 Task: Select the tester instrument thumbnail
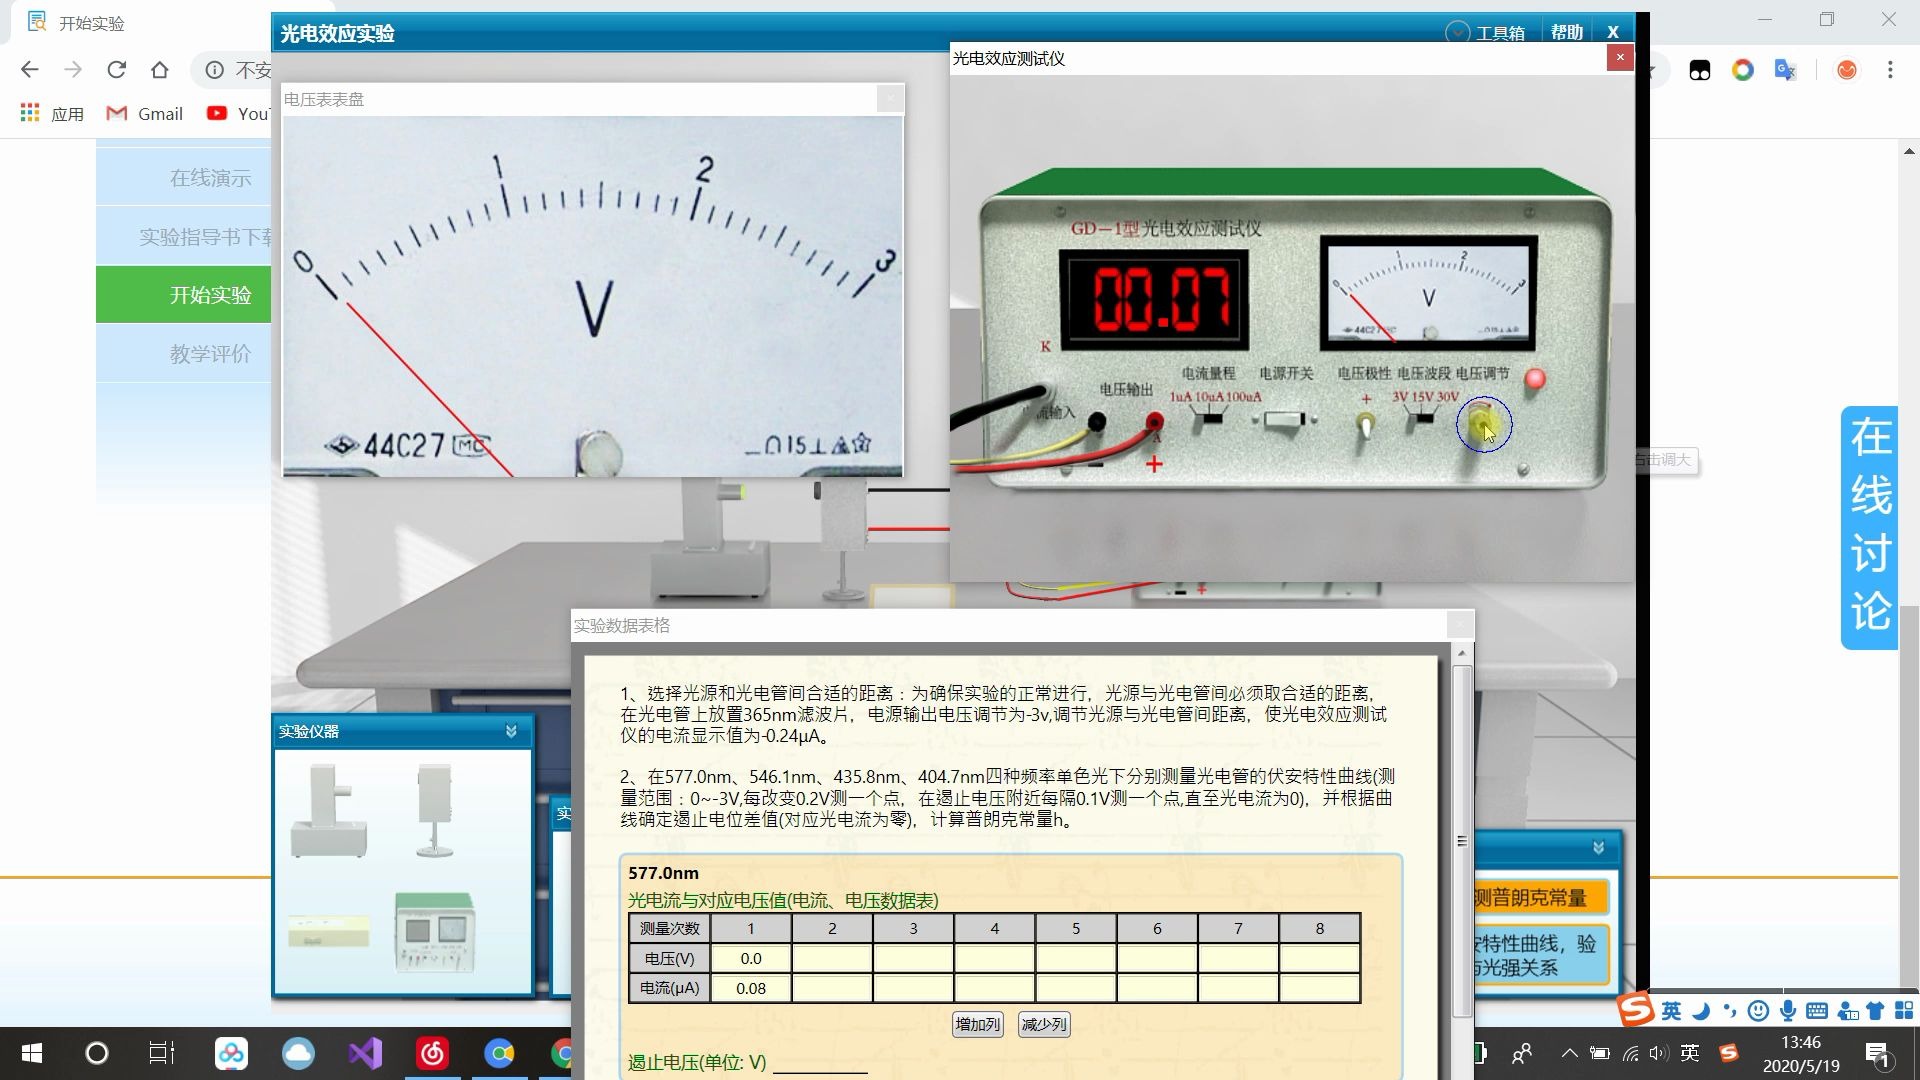434,932
